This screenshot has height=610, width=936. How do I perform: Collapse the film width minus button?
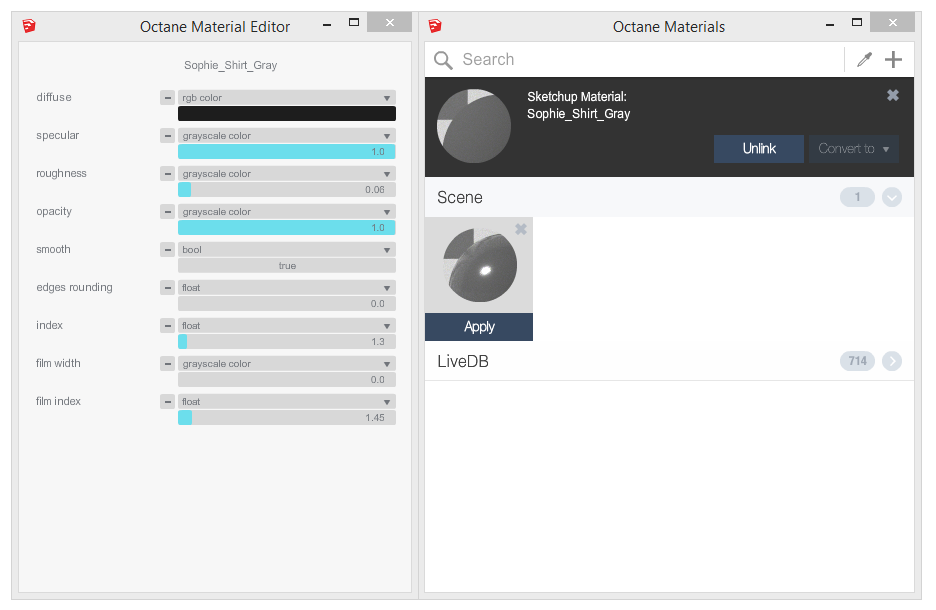click(168, 363)
